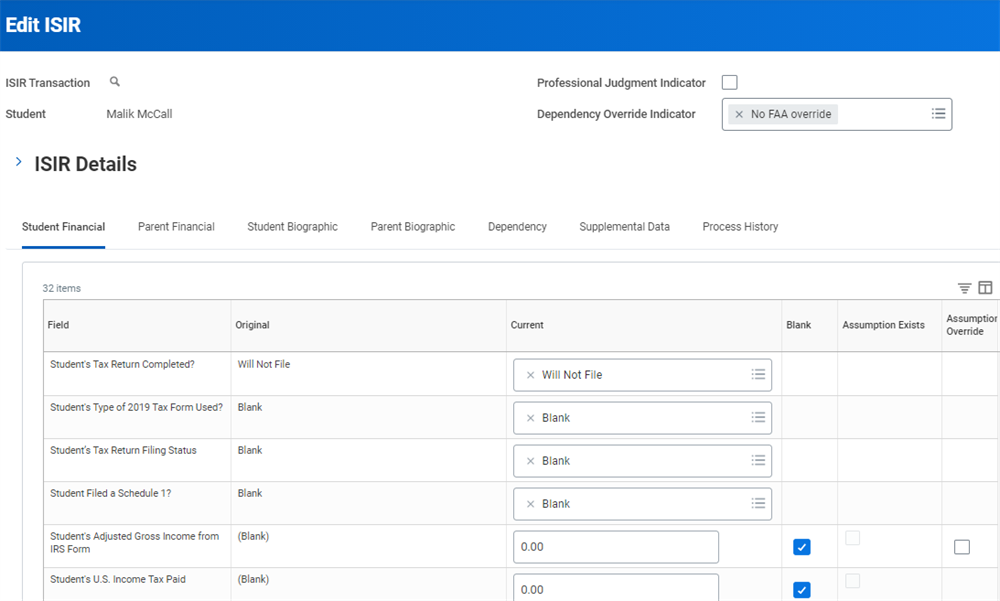Image resolution: width=1000 pixels, height=601 pixels.
Task: Click the table filter icon
Action: (x=964, y=288)
